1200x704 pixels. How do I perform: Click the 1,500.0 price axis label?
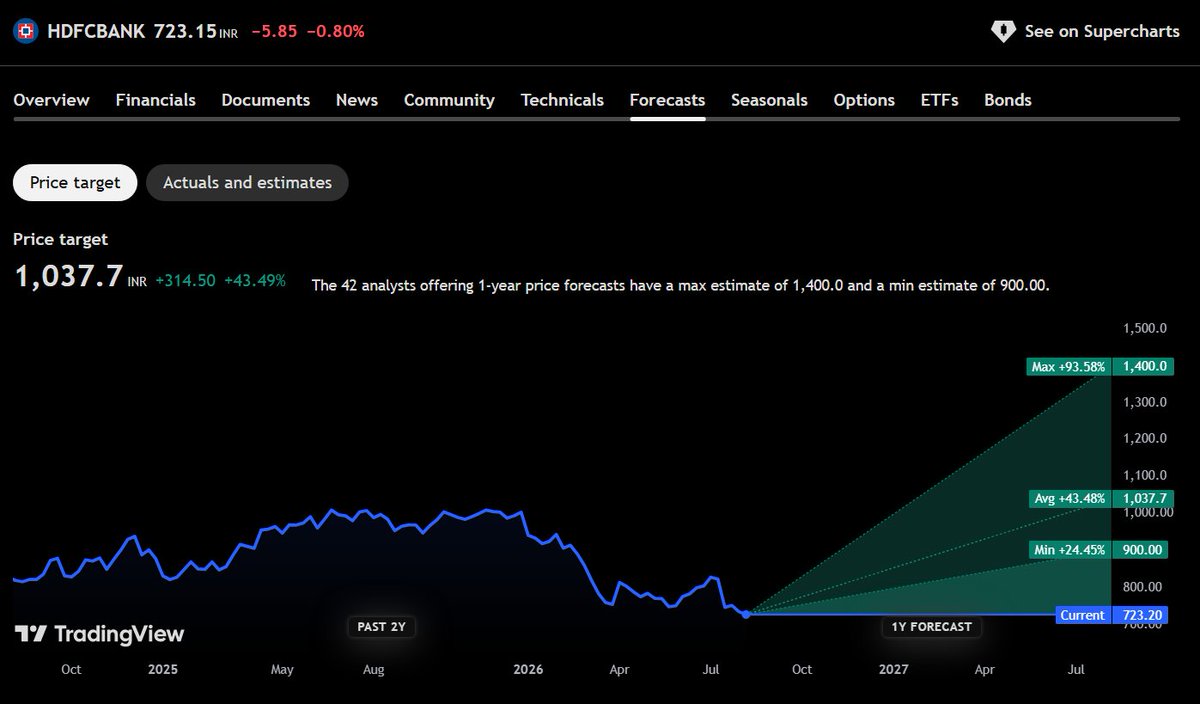click(x=1145, y=328)
